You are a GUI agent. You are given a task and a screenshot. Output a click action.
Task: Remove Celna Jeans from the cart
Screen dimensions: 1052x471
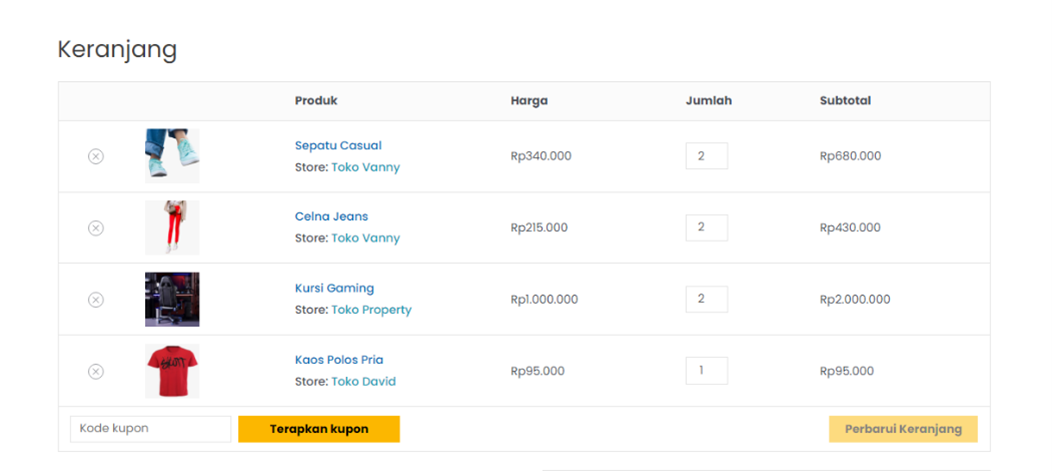96,228
